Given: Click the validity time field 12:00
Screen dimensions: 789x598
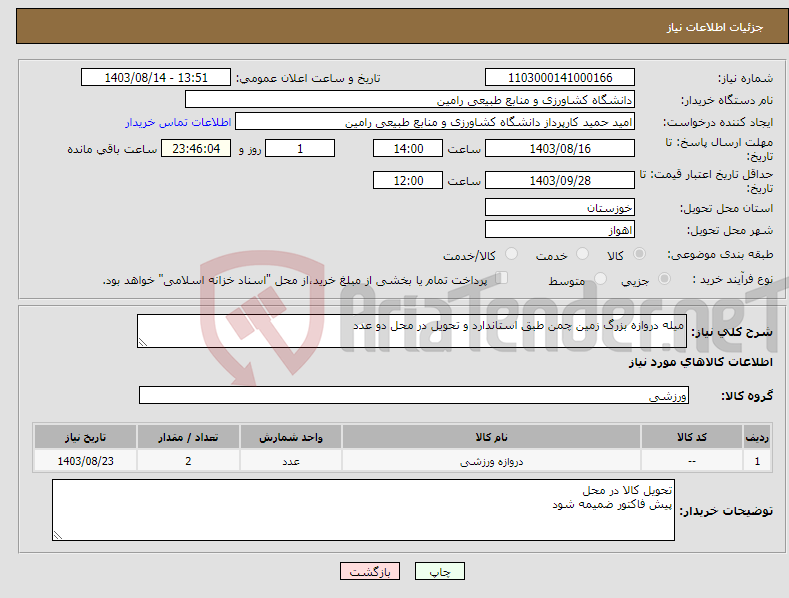Looking at the screenshot, I should 408,180.
